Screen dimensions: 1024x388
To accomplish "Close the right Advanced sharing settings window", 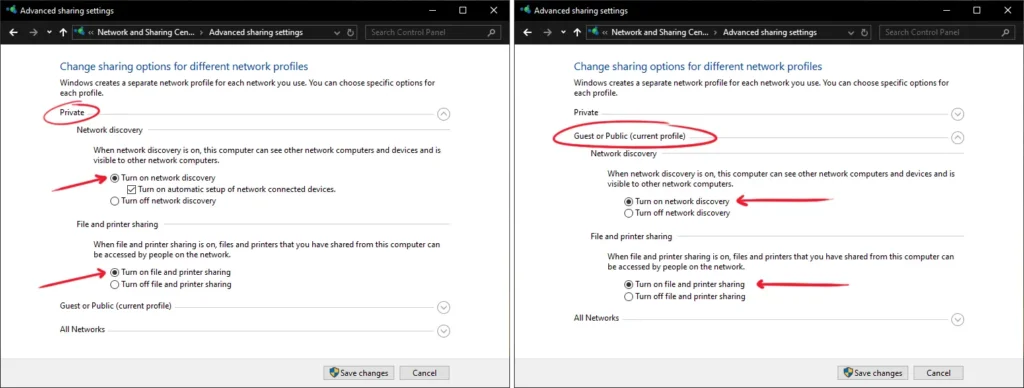I will 1007,10.
